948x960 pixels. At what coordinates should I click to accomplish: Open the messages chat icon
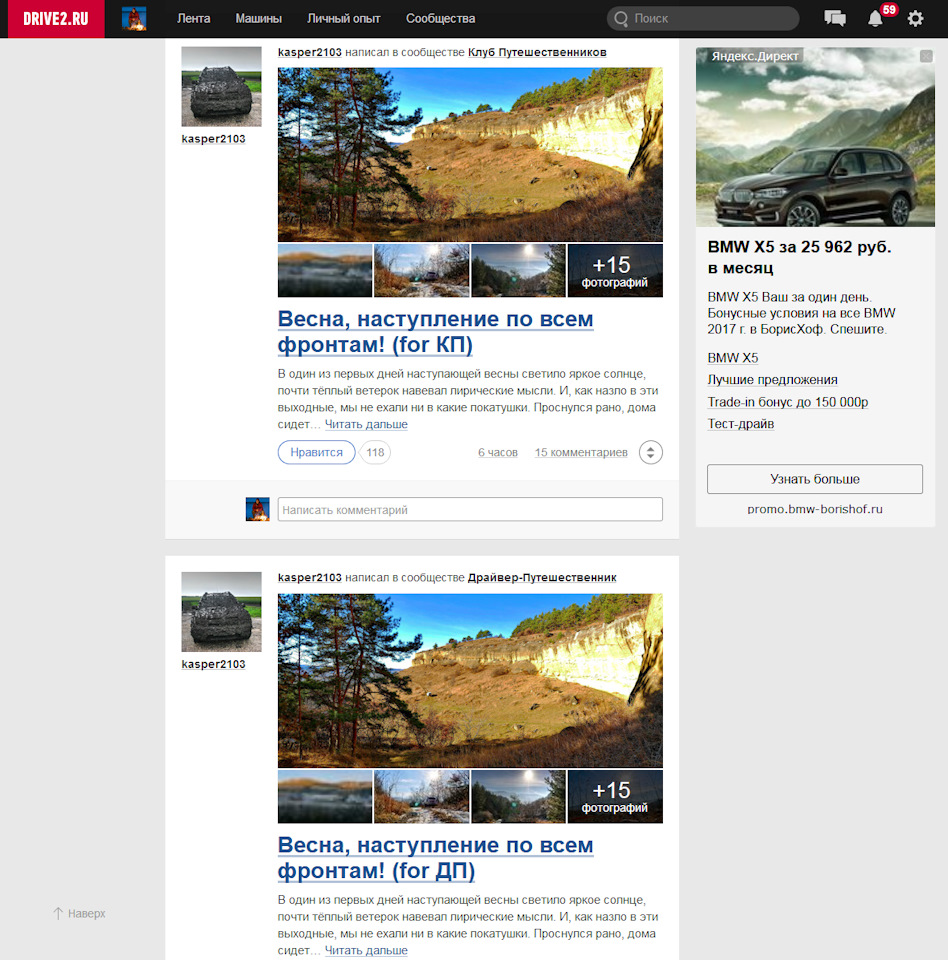(x=834, y=18)
